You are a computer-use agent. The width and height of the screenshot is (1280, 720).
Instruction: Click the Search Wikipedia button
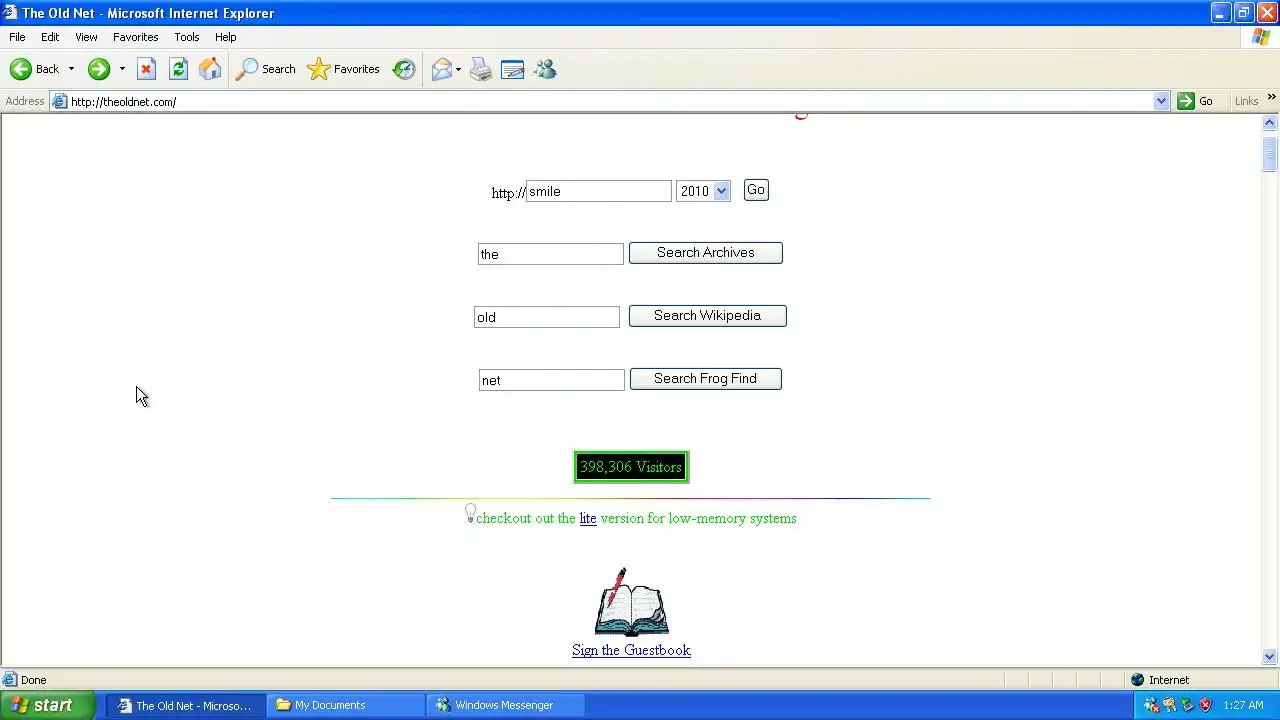[x=707, y=316]
